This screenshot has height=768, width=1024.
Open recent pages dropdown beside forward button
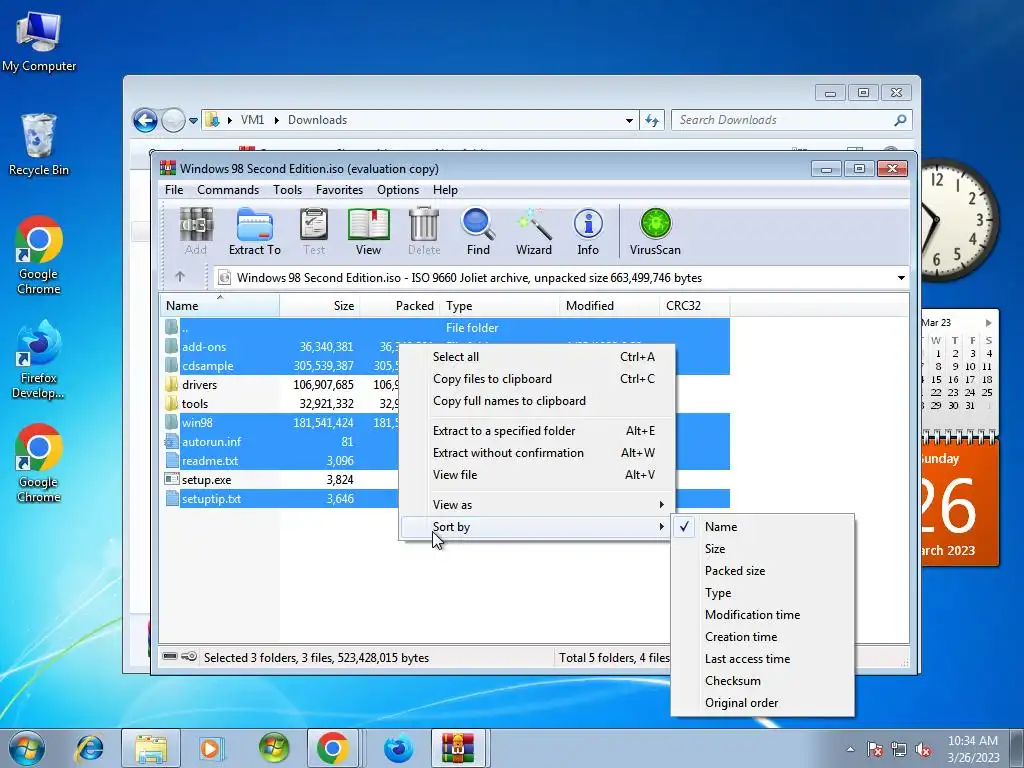193,120
